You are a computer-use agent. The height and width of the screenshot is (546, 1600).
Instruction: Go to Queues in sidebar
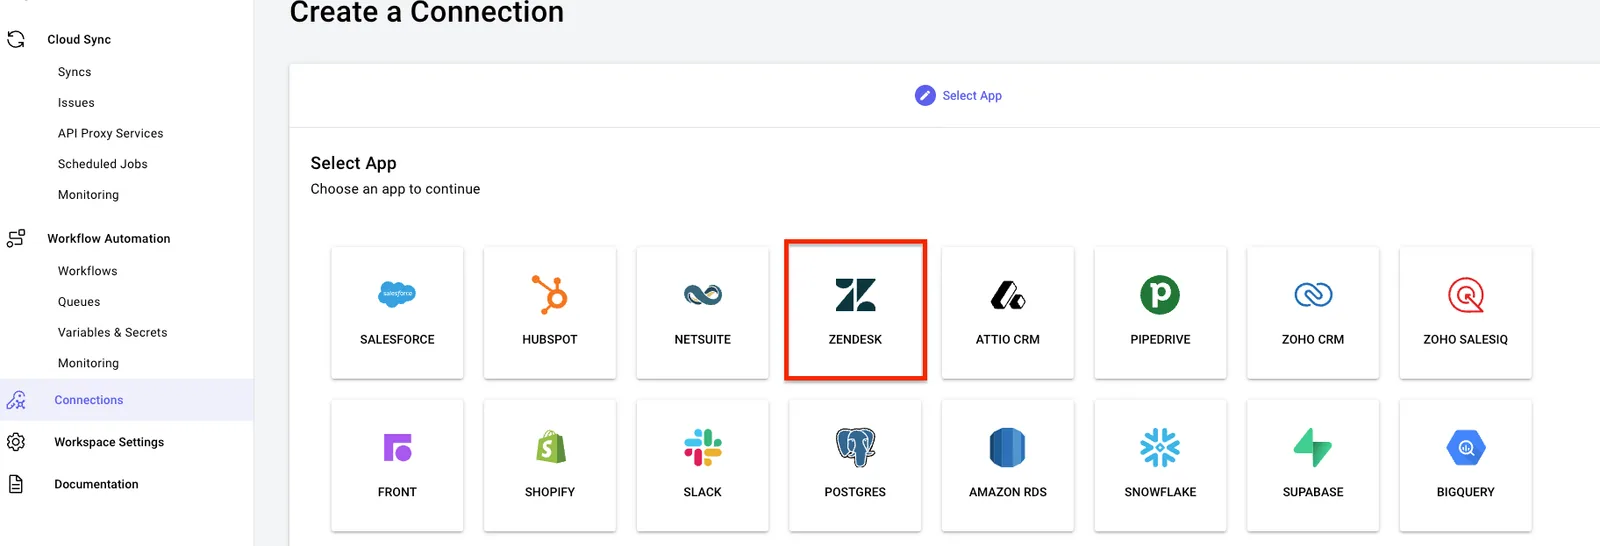[x=79, y=302]
